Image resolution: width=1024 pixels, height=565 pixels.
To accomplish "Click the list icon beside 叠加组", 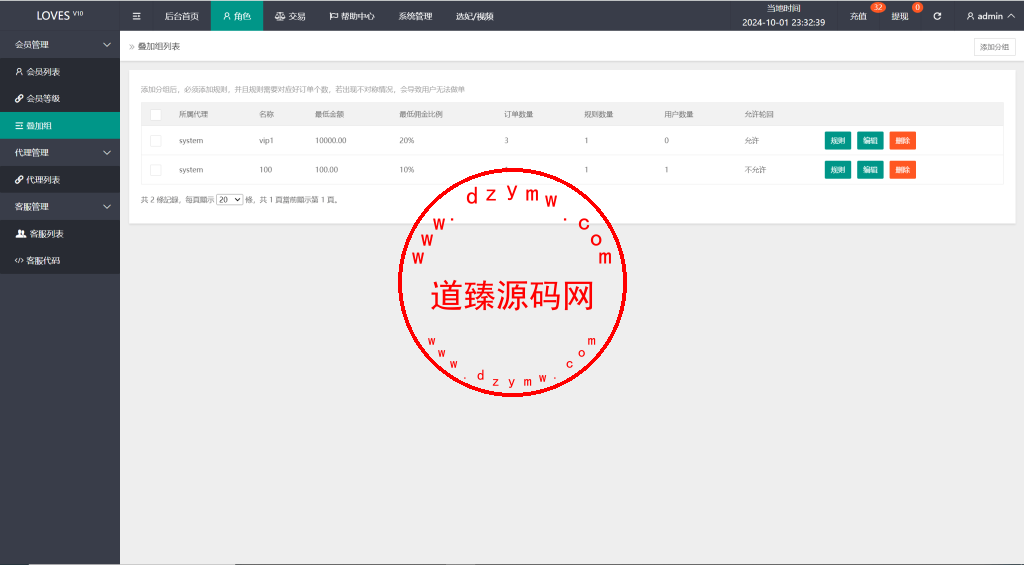I will click(19, 125).
